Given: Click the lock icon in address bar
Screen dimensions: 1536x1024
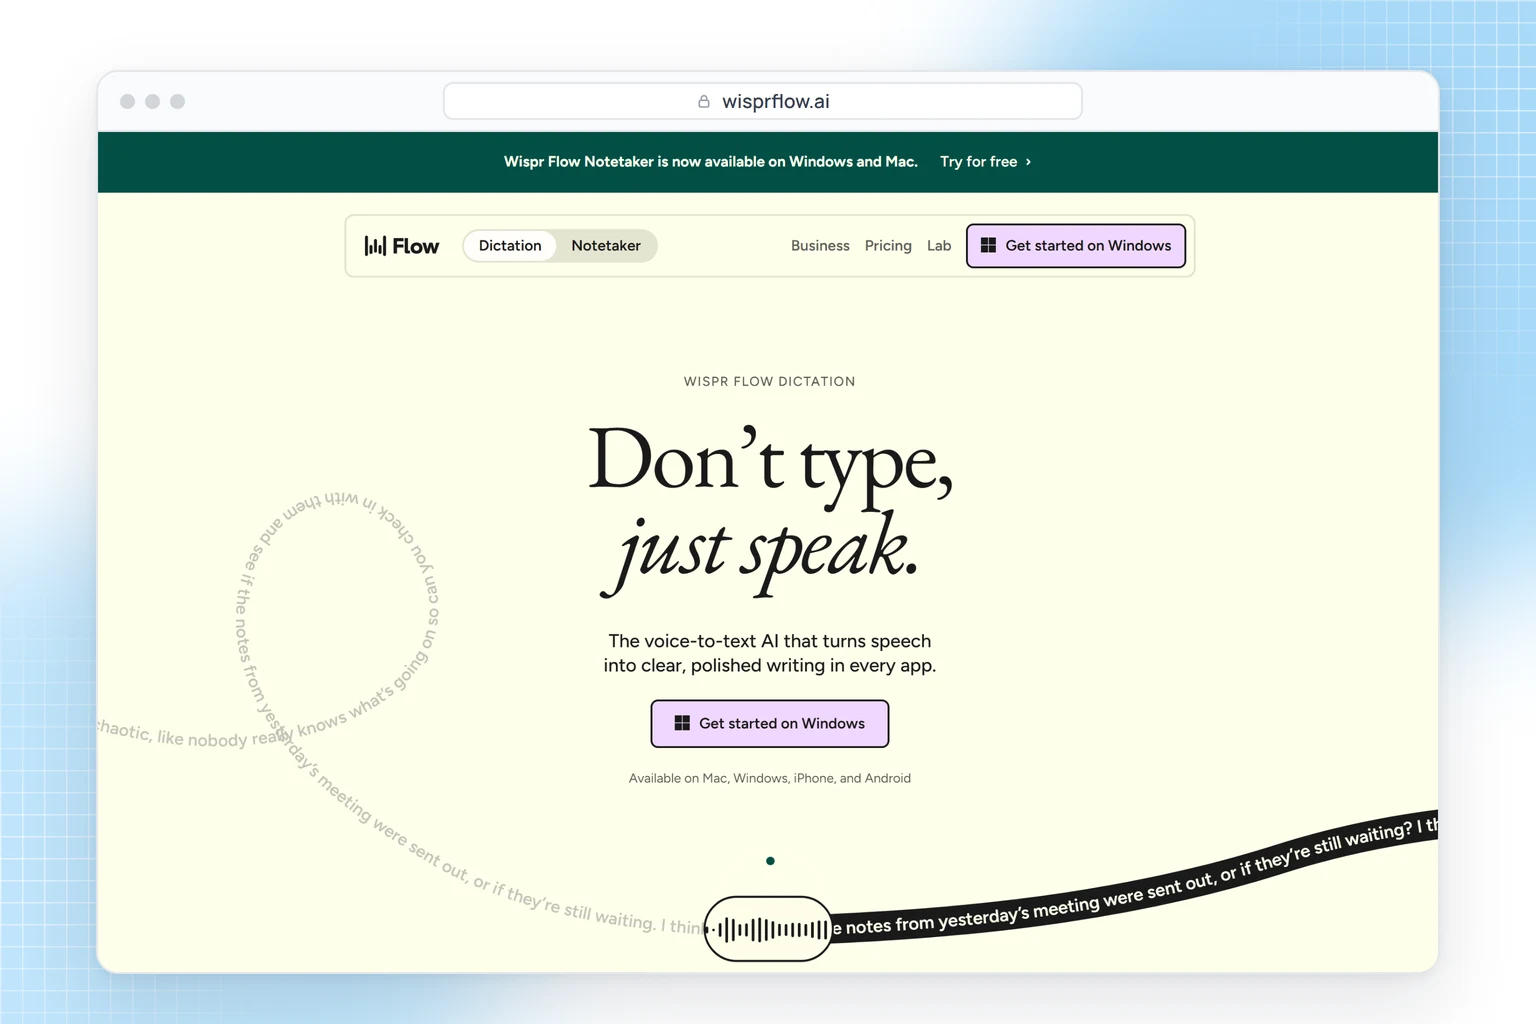Looking at the screenshot, I should click(704, 101).
